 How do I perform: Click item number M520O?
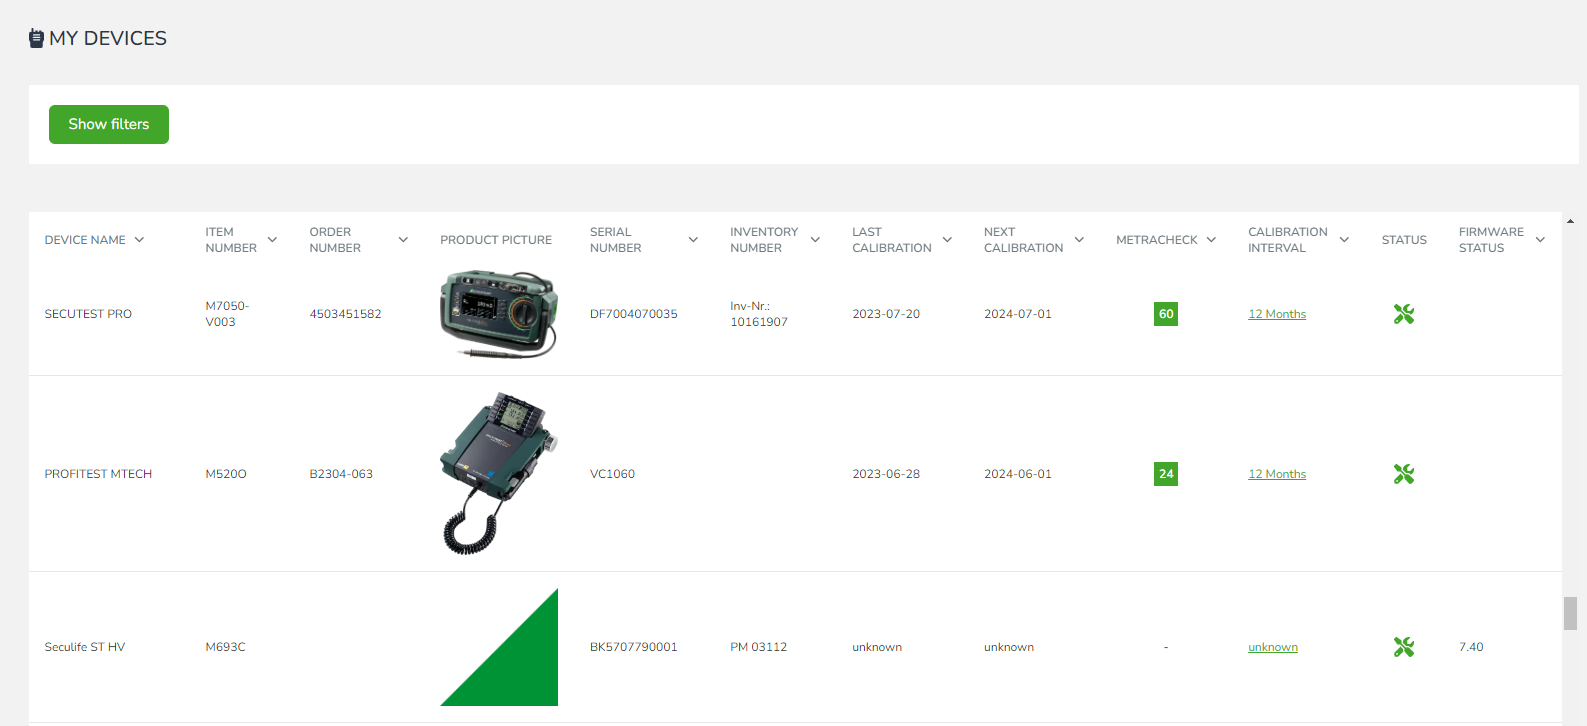click(x=226, y=474)
